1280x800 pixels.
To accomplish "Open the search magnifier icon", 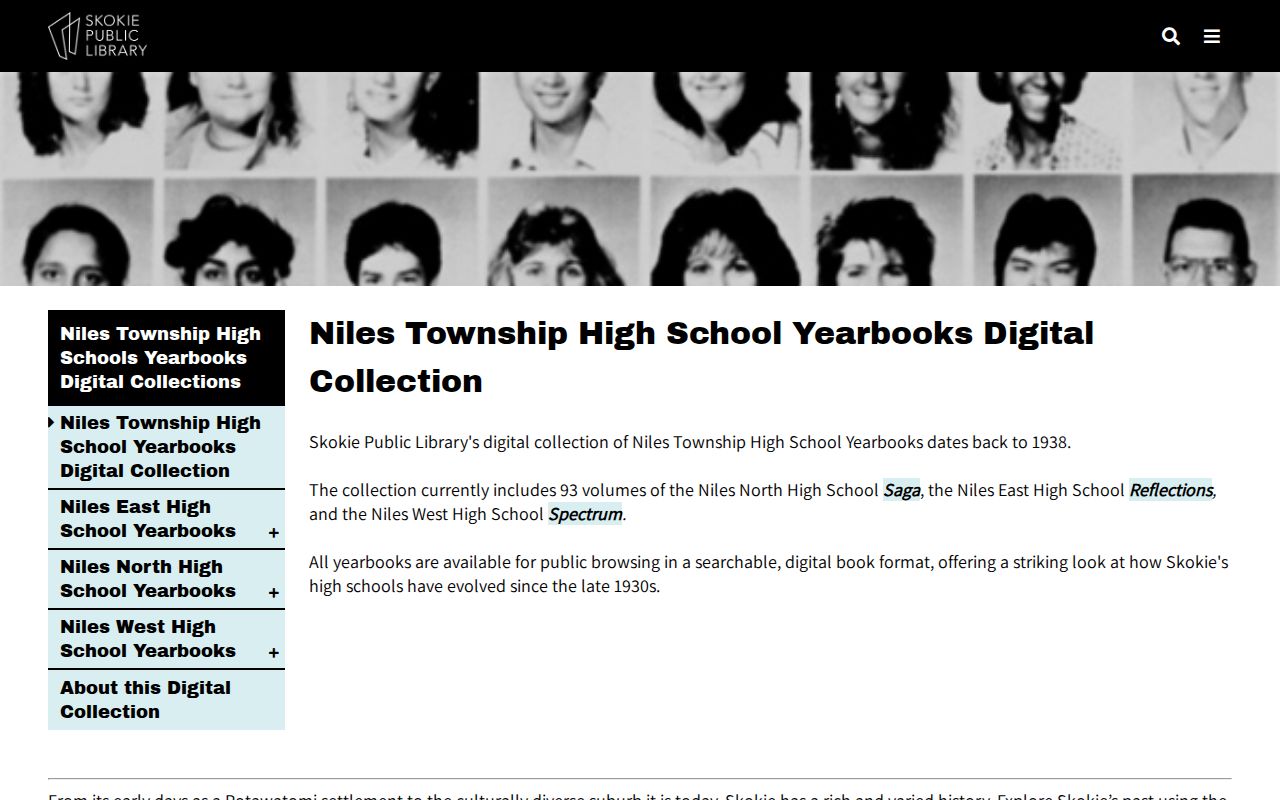I will point(1171,36).
